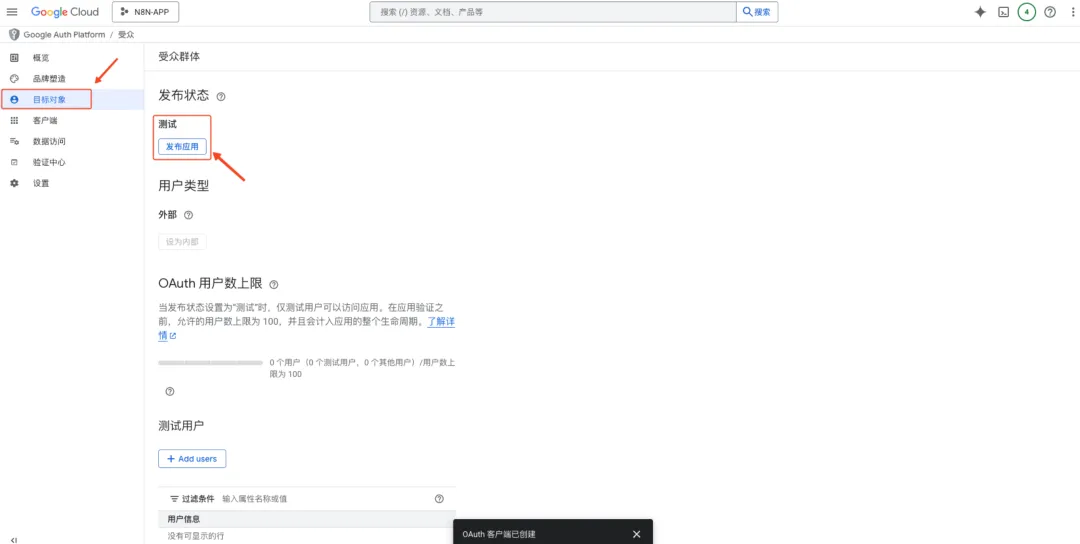Click the disabled 设为内部 button
The image size is (1080, 544).
pos(183,242)
